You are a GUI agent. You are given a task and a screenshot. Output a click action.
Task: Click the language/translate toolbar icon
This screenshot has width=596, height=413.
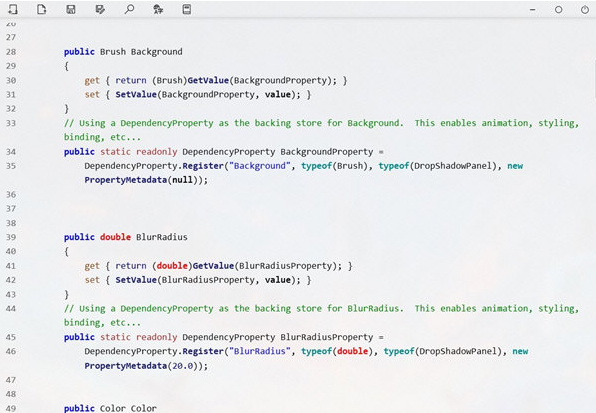tap(158, 9)
